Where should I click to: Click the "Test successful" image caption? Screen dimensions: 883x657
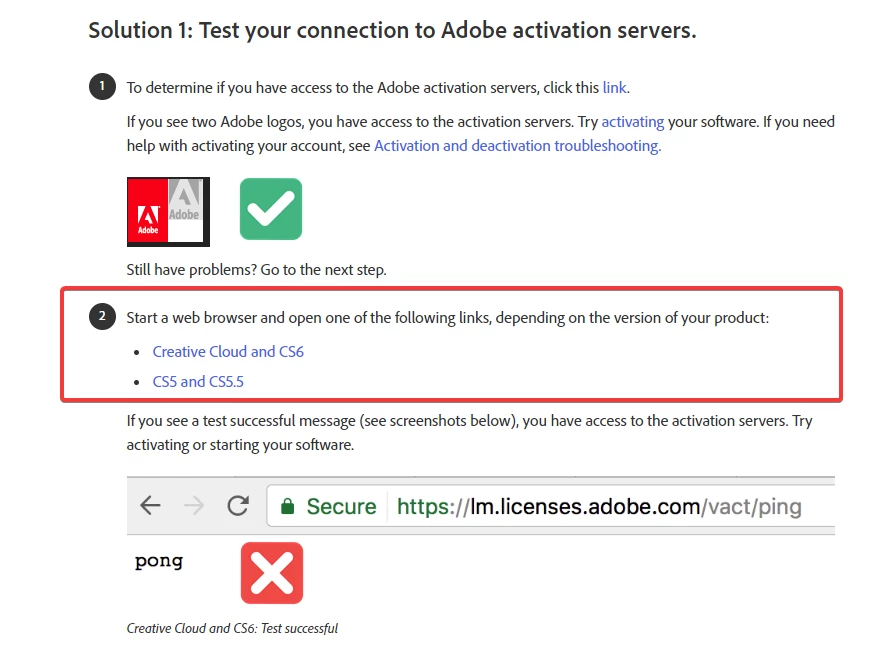pos(232,629)
